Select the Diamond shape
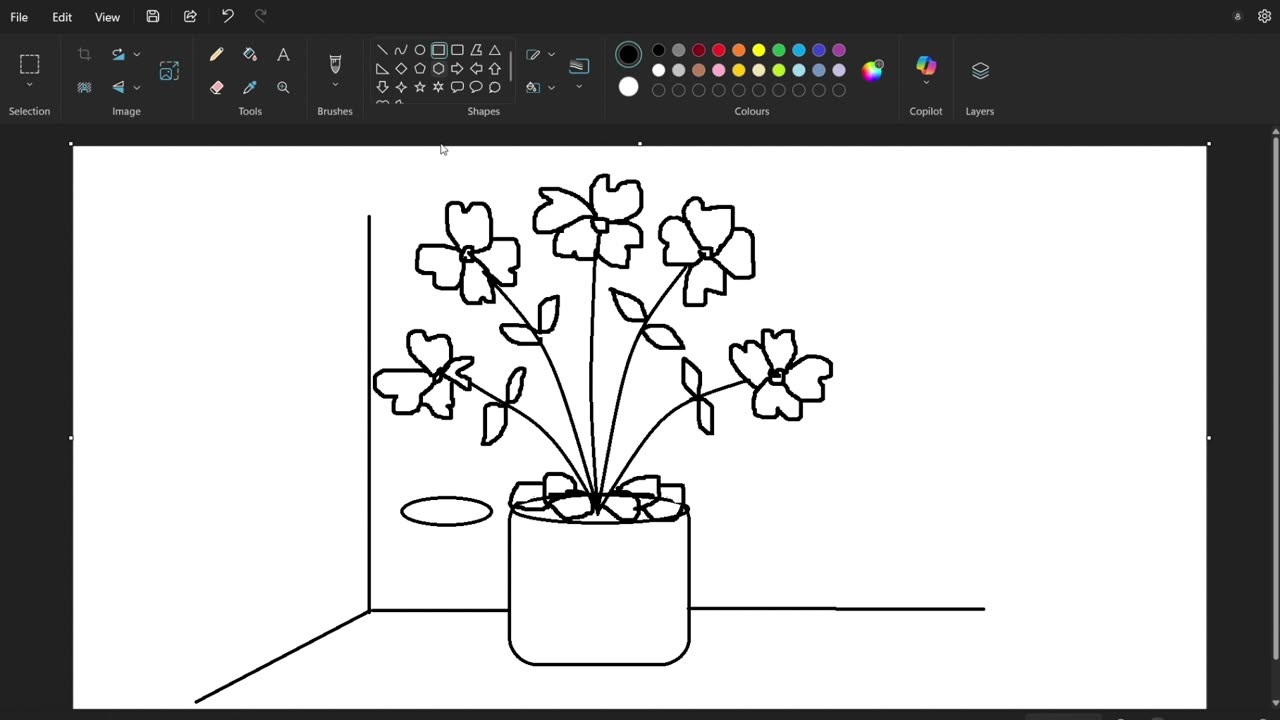1280x720 pixels. tap(401, 69)
